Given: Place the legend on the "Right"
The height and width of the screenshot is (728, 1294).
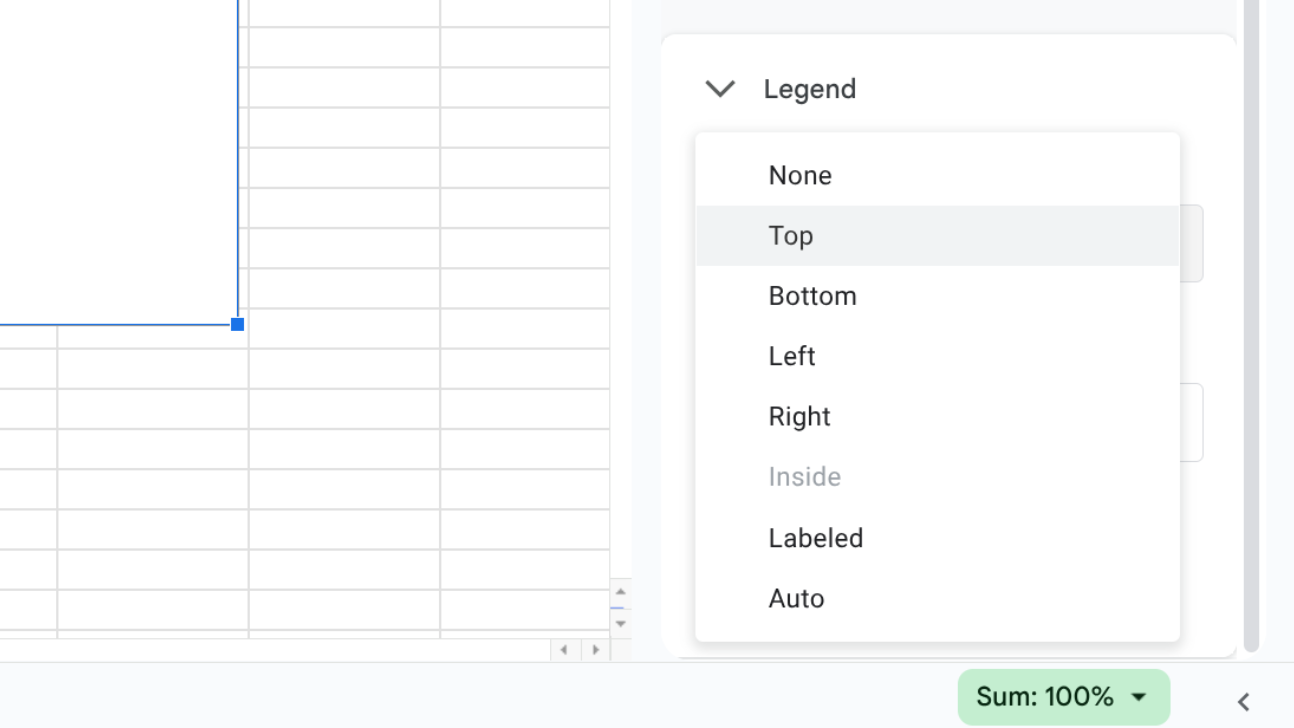Looking at the screenshot, I should [799, 416].
